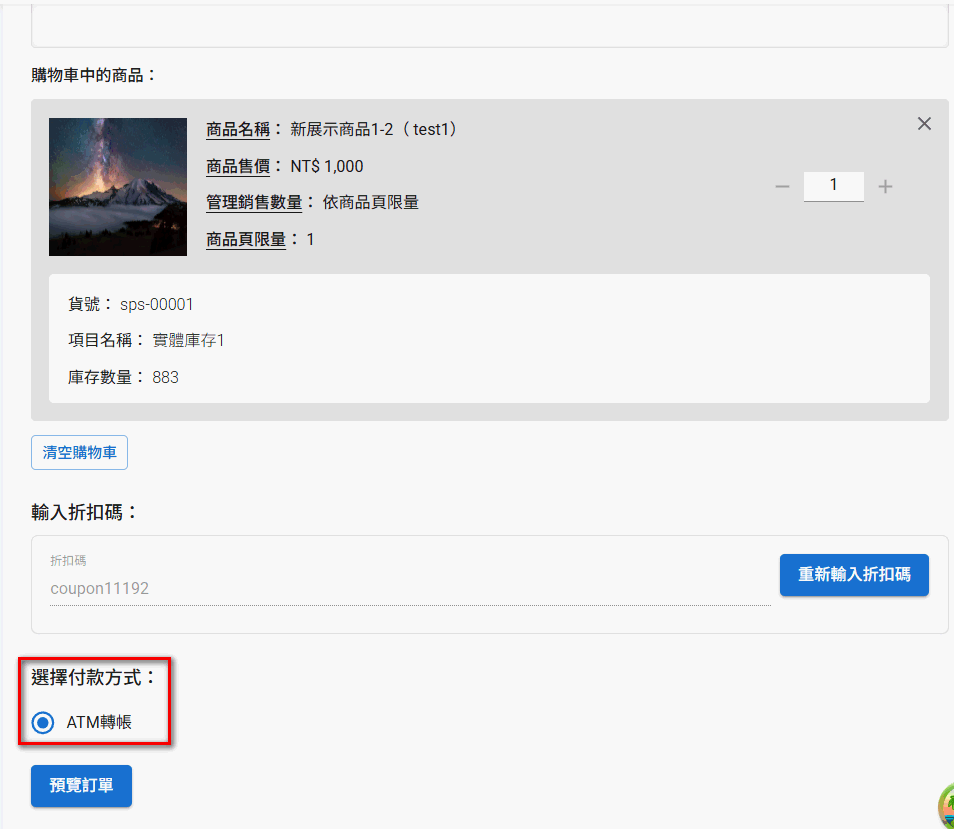Viewport: 954px width, 829px height.
Task: Select the ATM轉帳 radio button
Action: [x=43, y=723]
